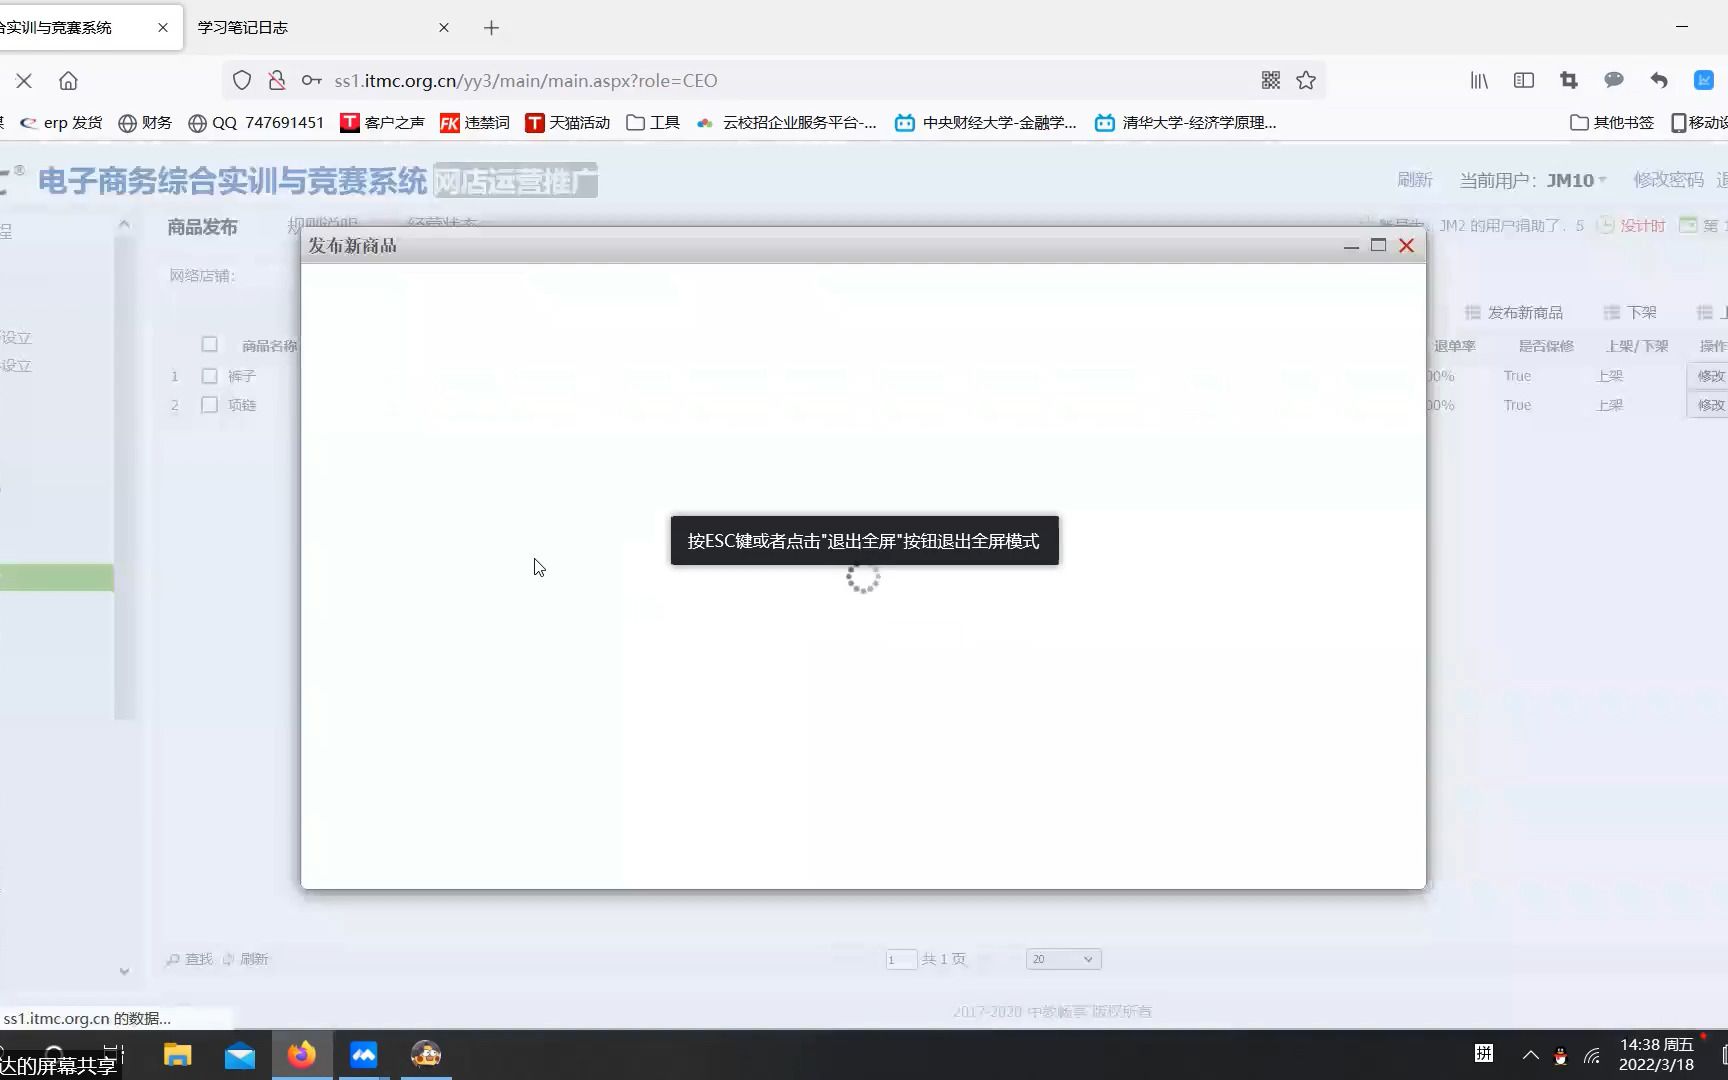
Task: Open the 违禁词 bookmark
Action: click(x=475, y=123)
